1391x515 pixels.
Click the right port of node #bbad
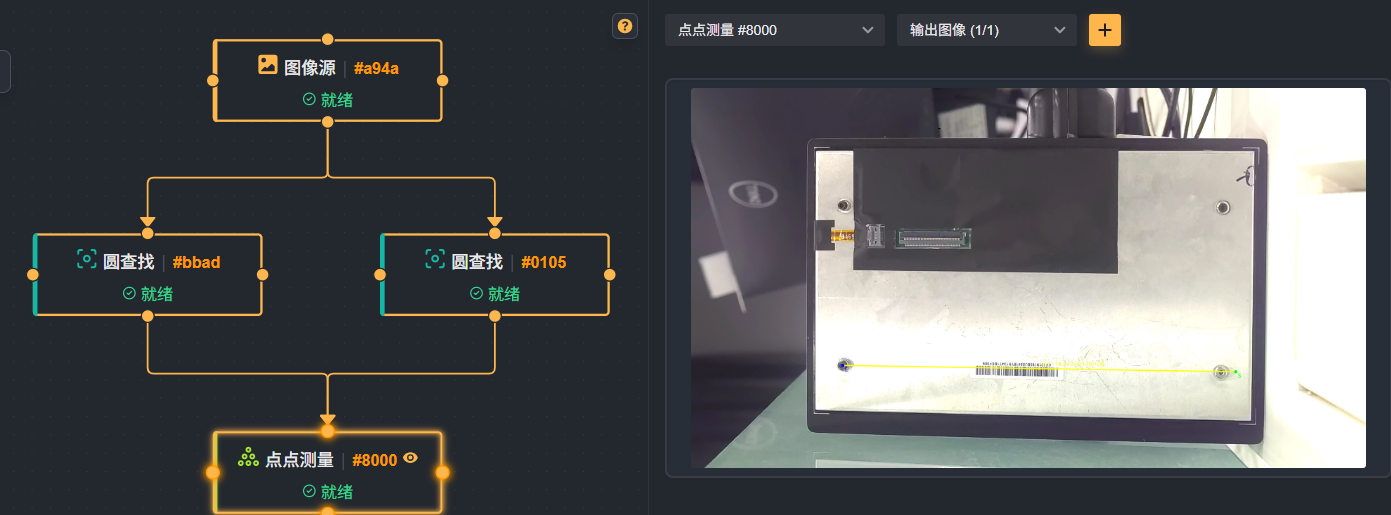(x=263, y=274)
